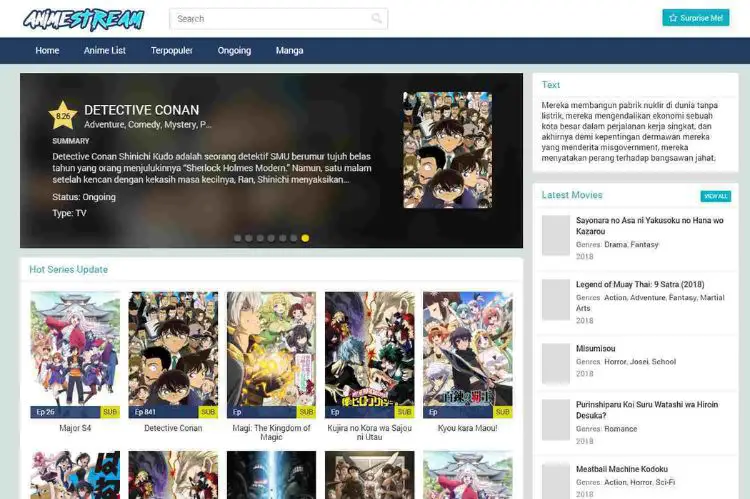Open the Anime List menu item
Screen dimensions: 750x499
tap(105, 50)
